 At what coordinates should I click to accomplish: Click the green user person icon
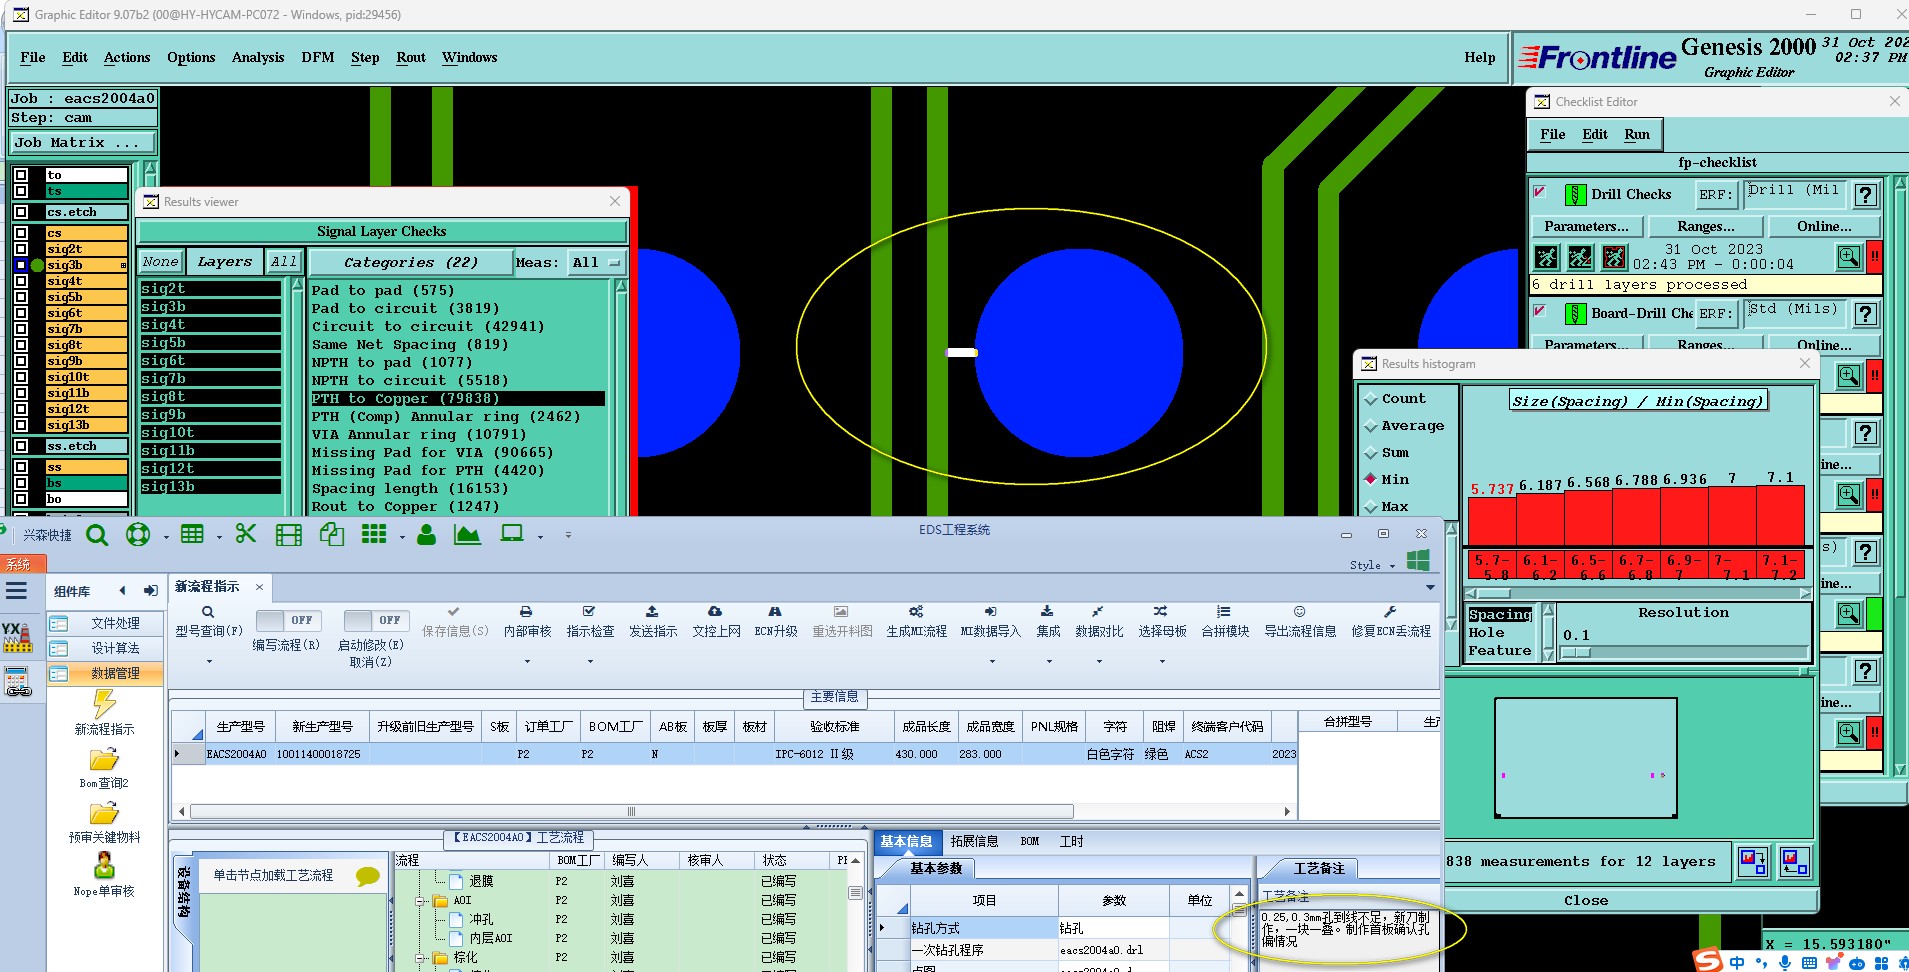point(427,535)
